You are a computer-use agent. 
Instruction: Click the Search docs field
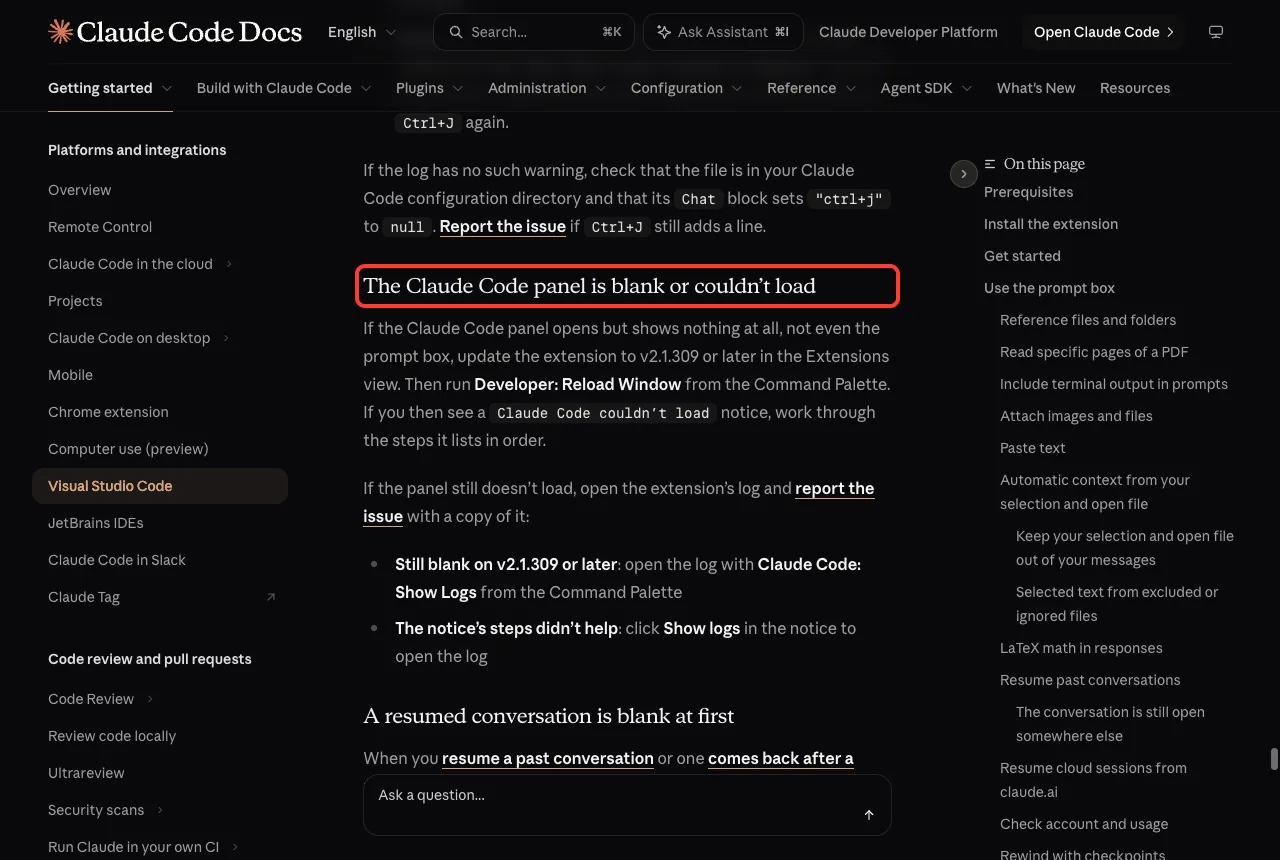(x=533, y=32)
